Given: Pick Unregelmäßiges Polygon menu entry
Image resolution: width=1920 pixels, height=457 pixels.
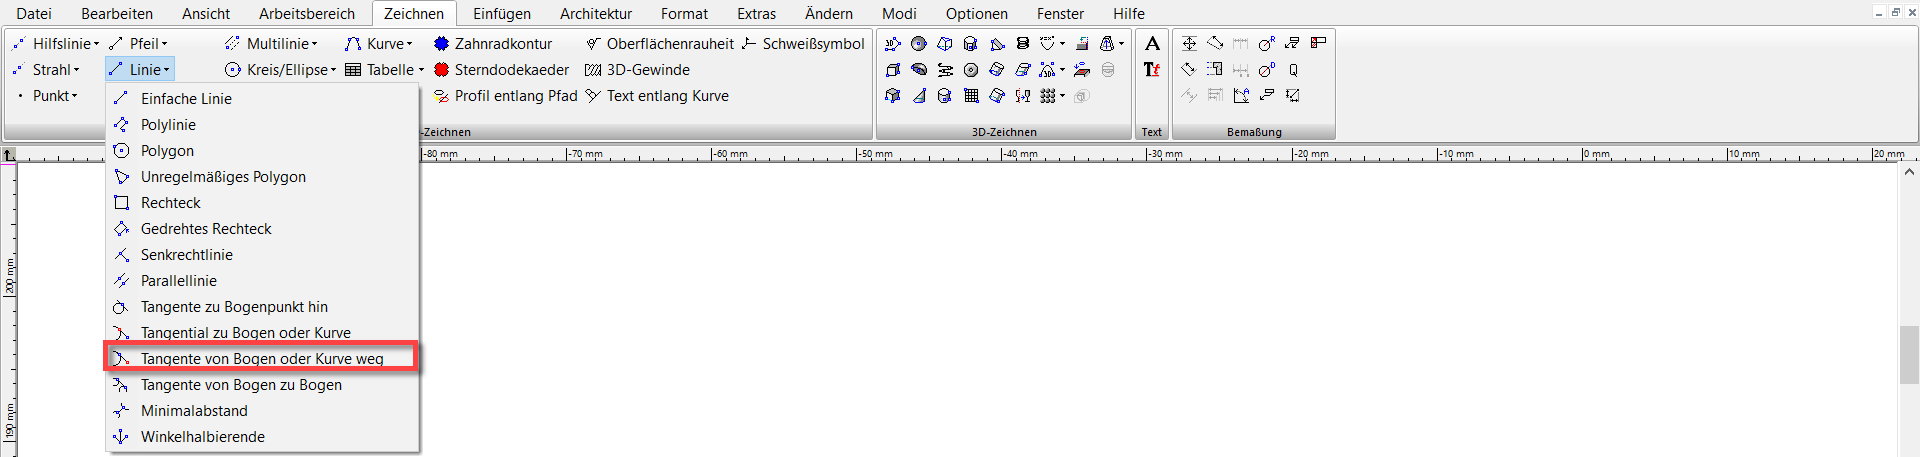Looking at the screenshot, I should coord(262,176).
